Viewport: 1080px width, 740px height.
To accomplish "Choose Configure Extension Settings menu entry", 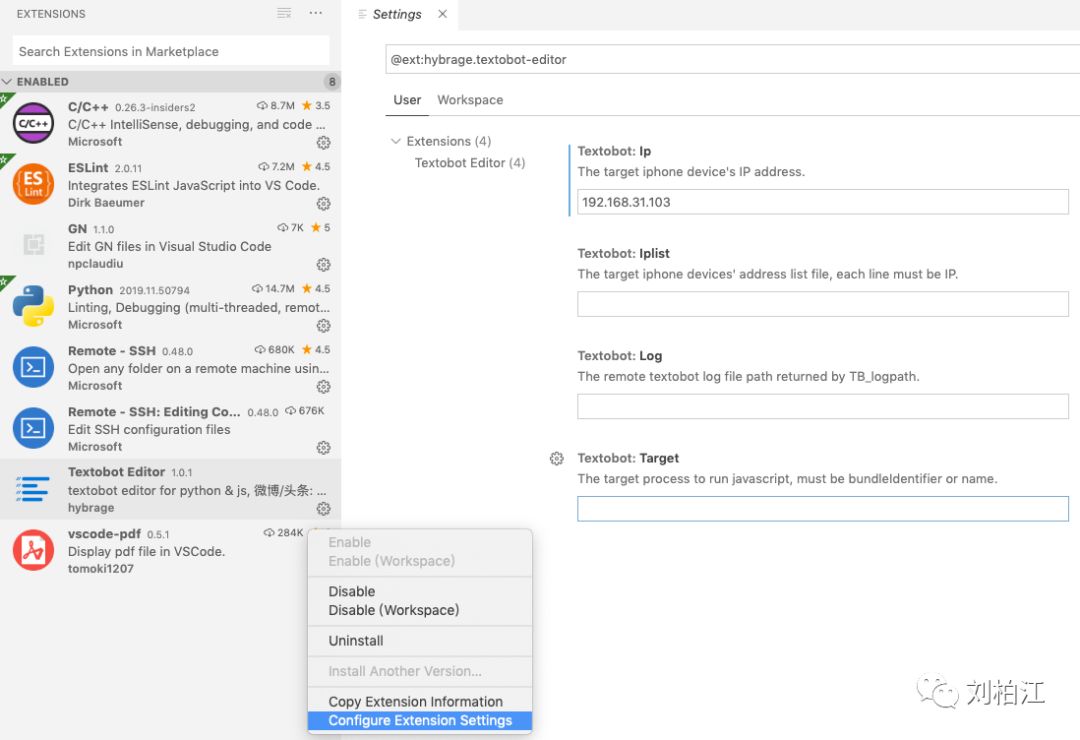I will tap(419, 720).
